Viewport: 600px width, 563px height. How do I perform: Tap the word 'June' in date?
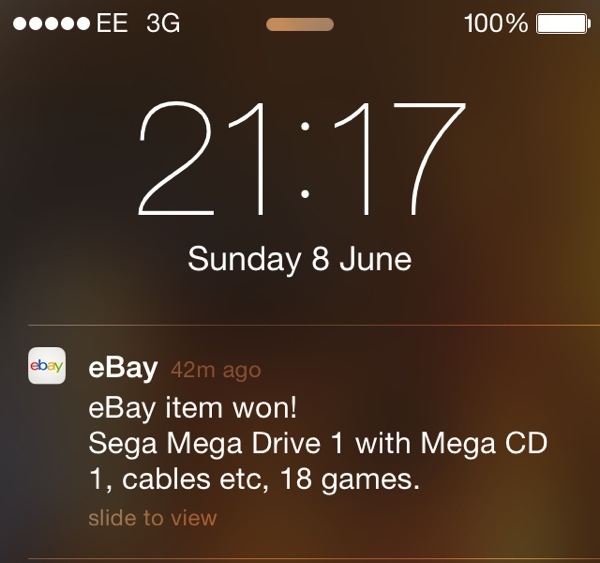click(376, 259)
